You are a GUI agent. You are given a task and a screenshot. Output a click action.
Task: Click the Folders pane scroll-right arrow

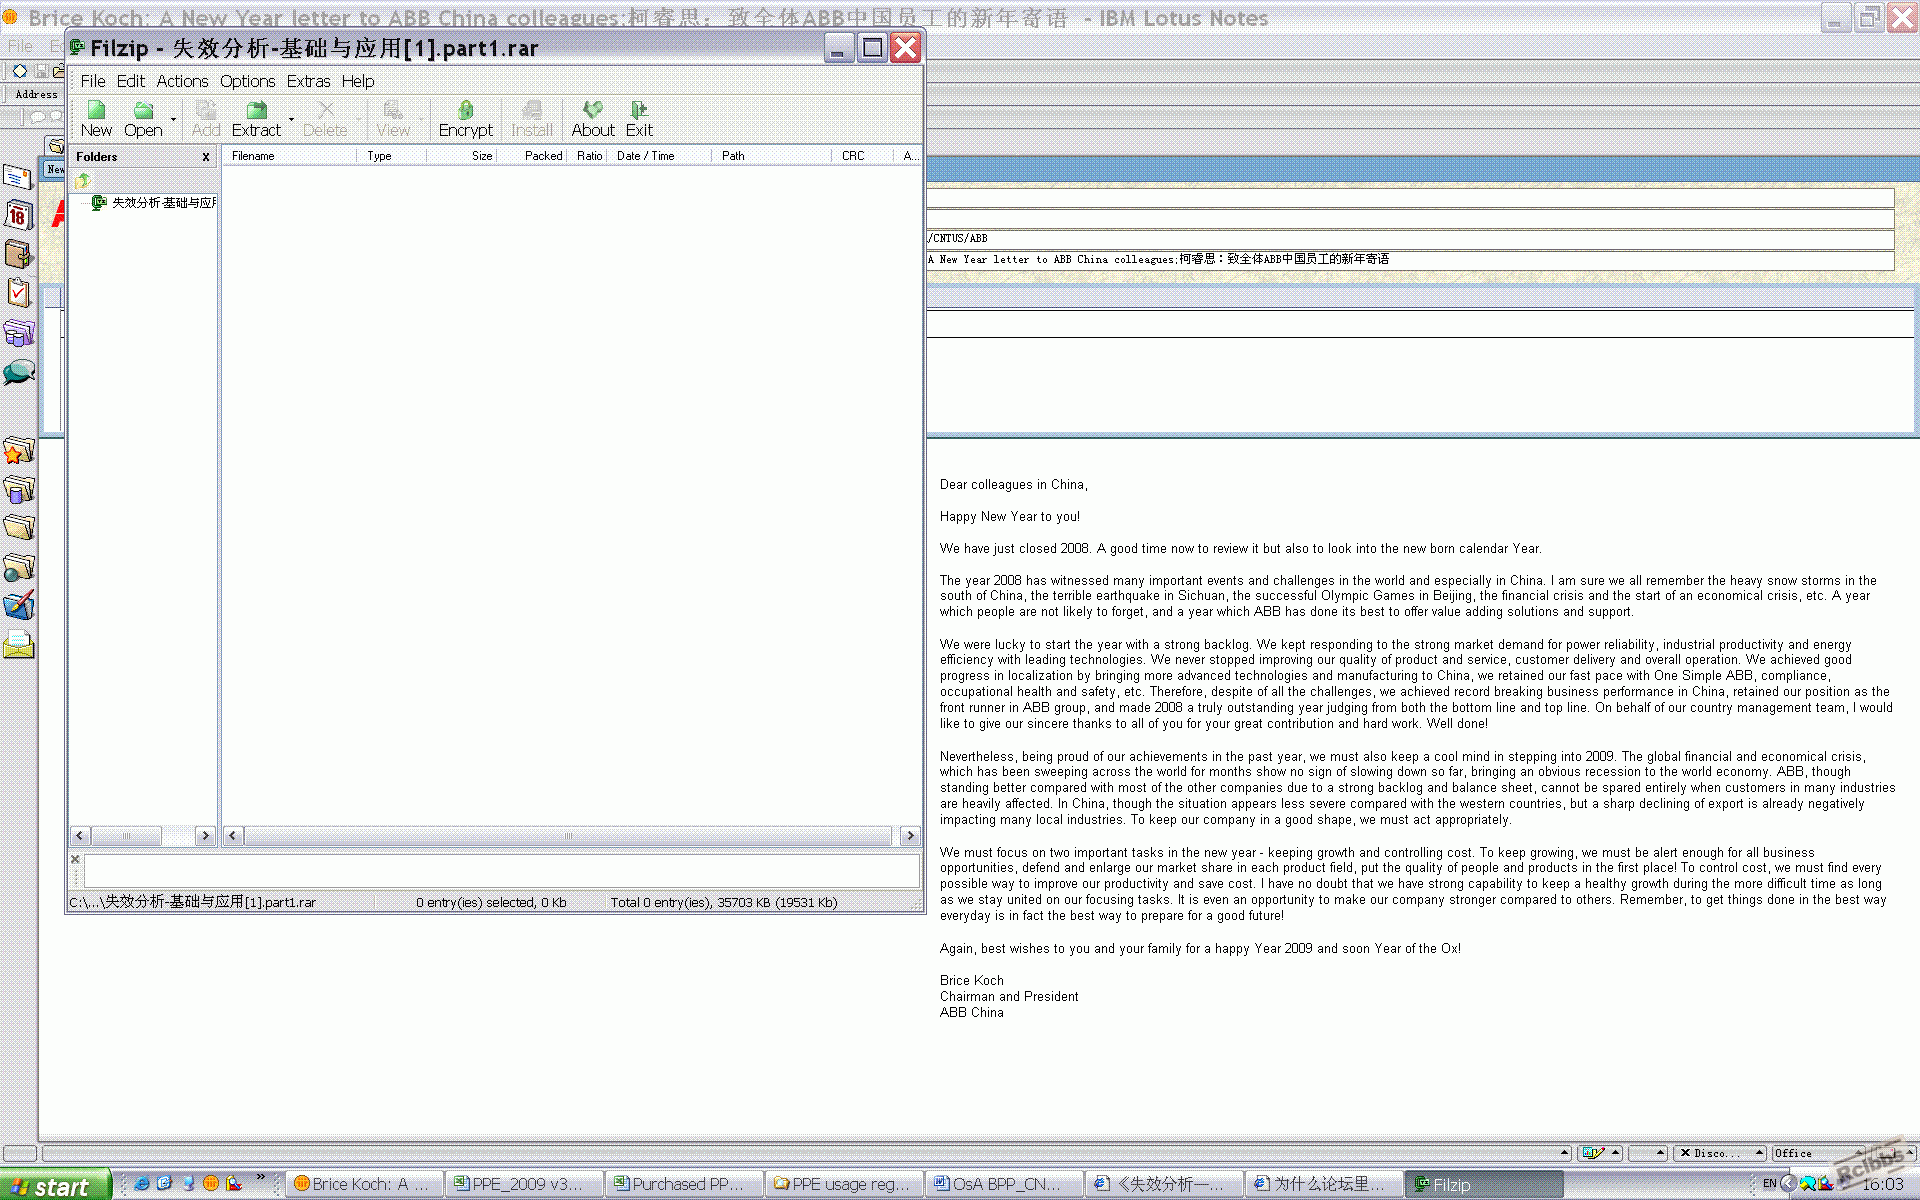click(x=205, y=836)
